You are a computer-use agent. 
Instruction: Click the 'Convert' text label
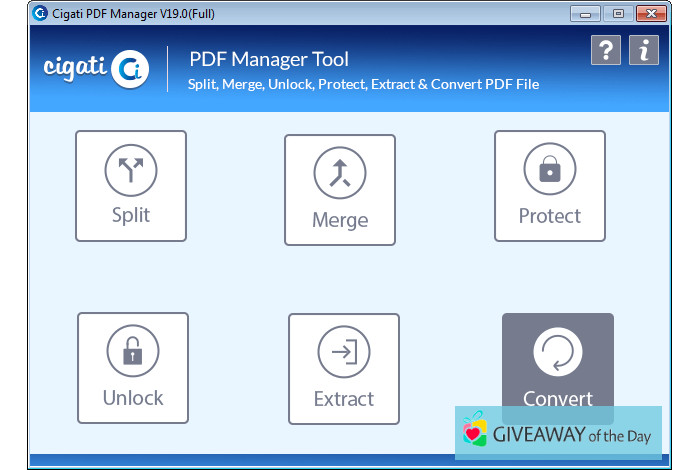(x=557, y=398)
